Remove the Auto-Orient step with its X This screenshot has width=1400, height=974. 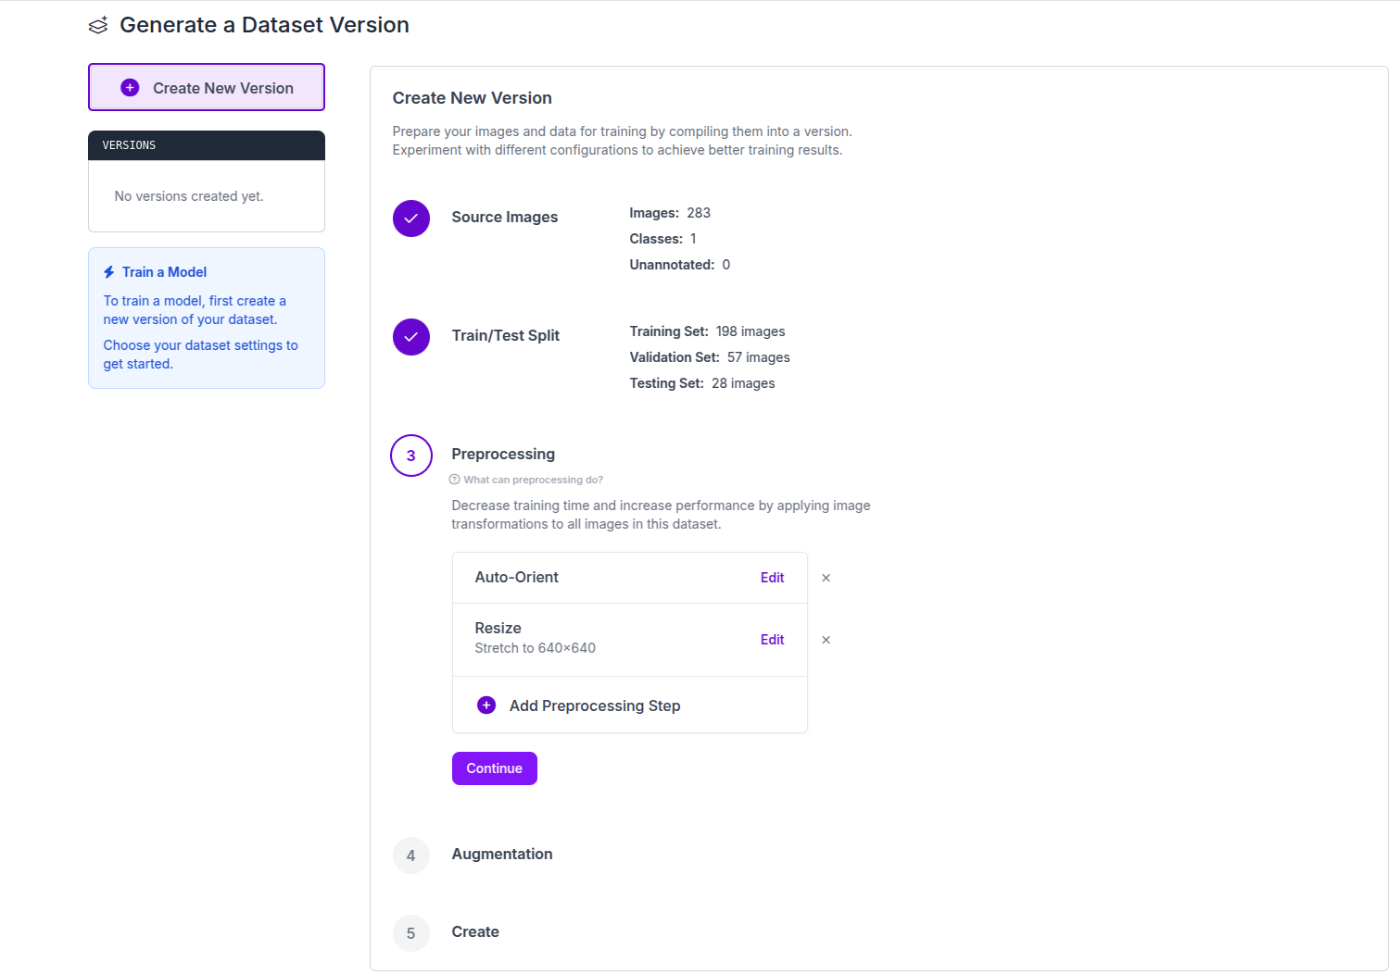click(826, 578)
